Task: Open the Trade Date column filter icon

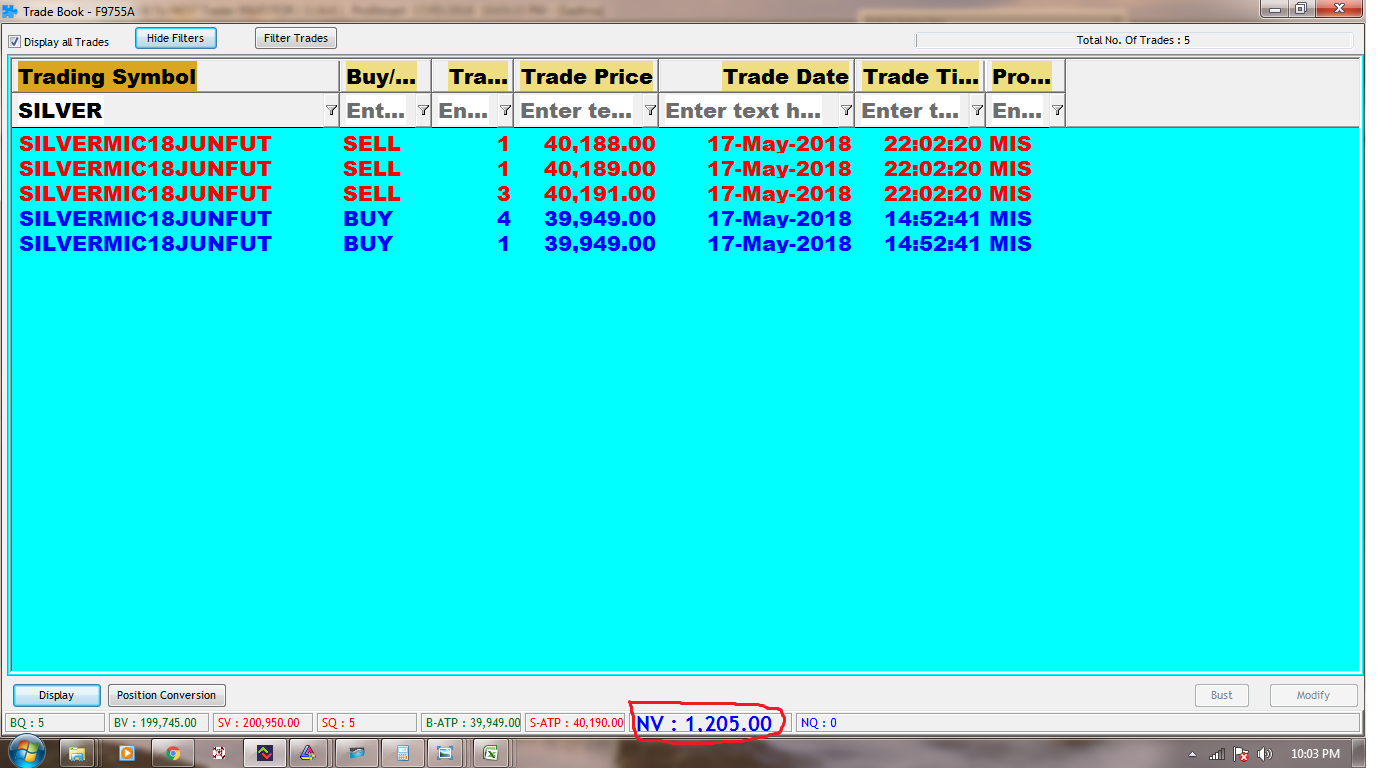Action: tap(846, 110)
